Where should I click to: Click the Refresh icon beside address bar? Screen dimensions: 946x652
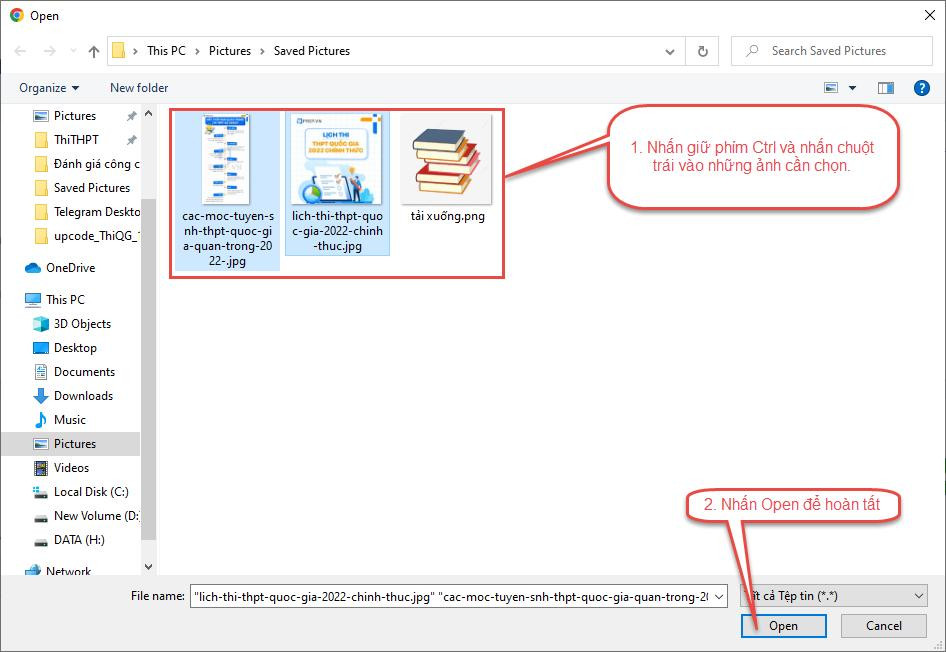point(702,51)
